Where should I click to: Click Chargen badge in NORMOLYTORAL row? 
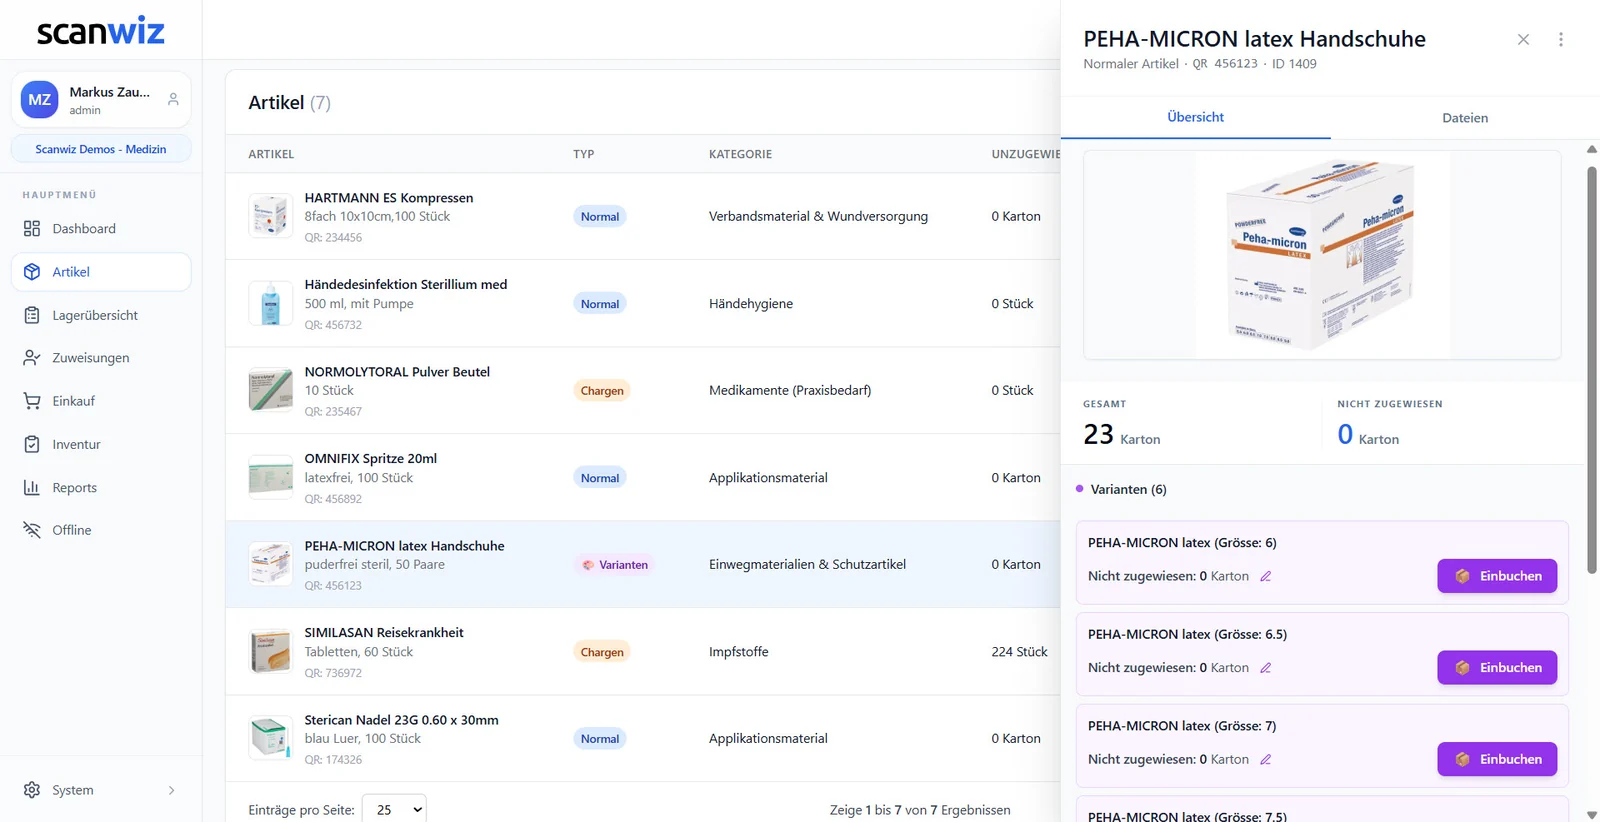tap(602, 391)
